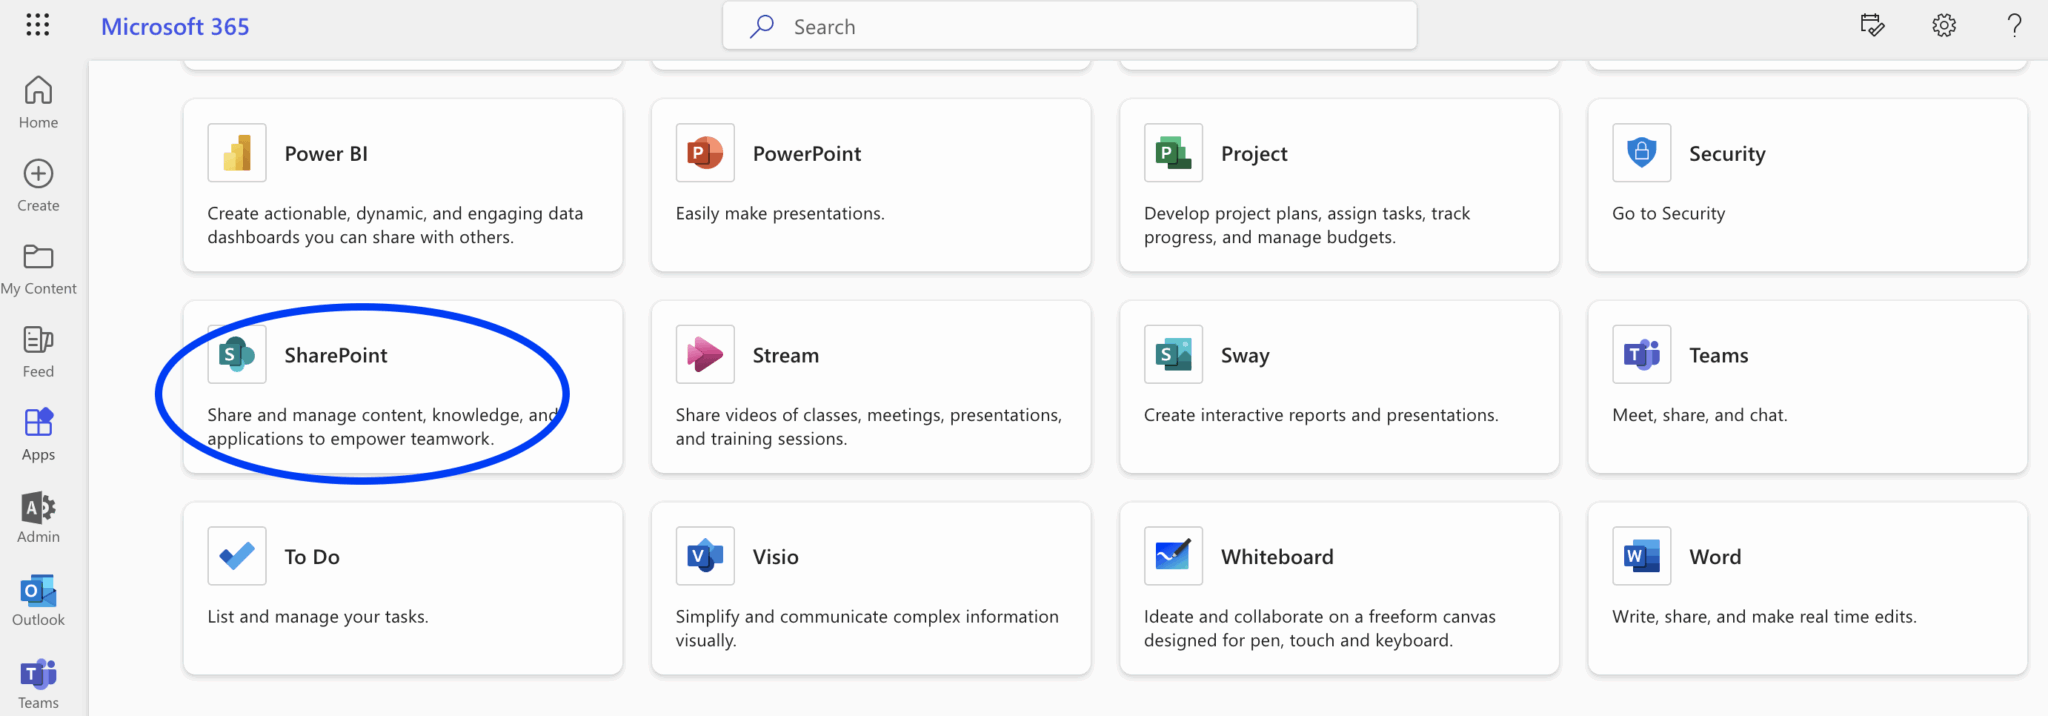
Task: Open the Help question mark icon
Action: coord(2014,25)
